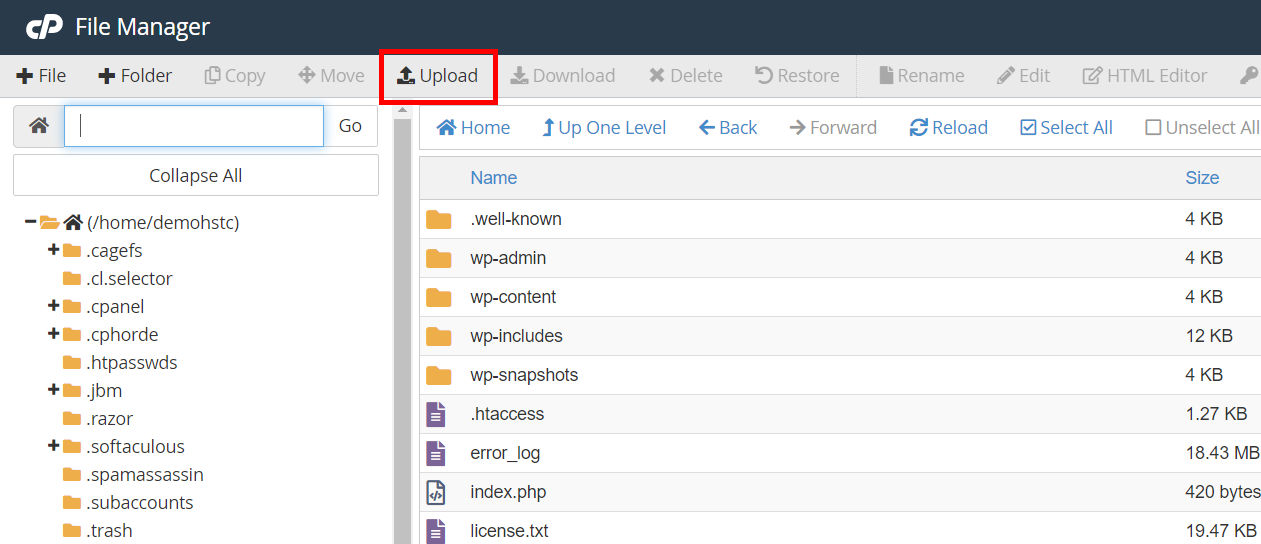Viewport: 1261px width, 544px height.
Task: Click the Move toolbar button
Action: (x=332, y=76)
